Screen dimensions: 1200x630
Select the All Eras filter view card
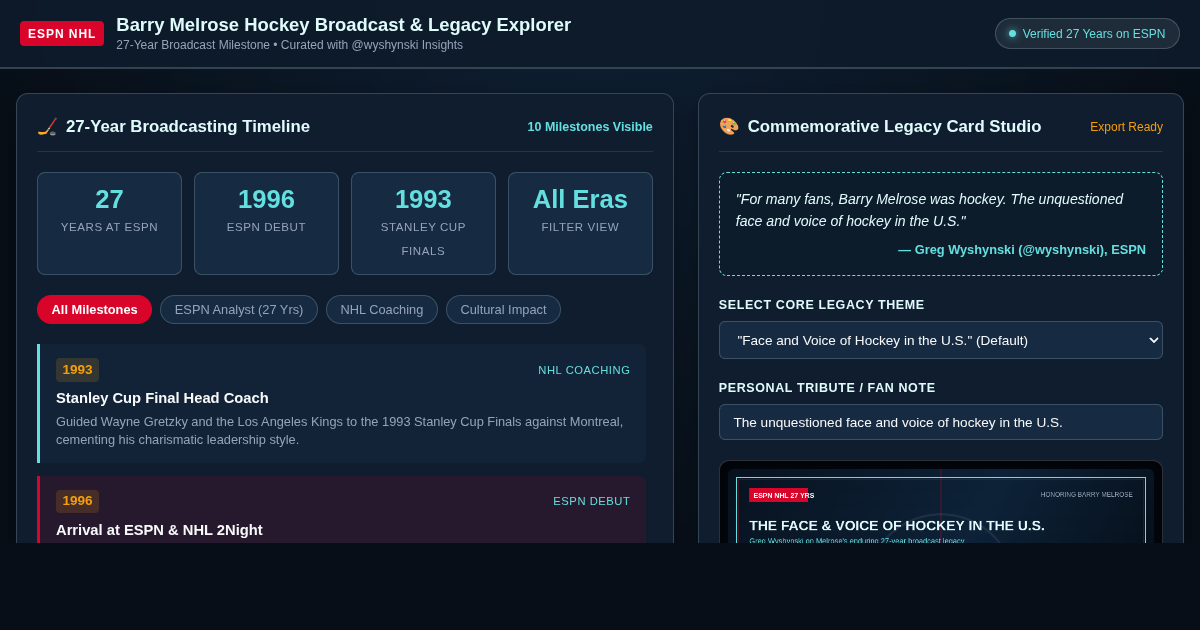[580, 223]
